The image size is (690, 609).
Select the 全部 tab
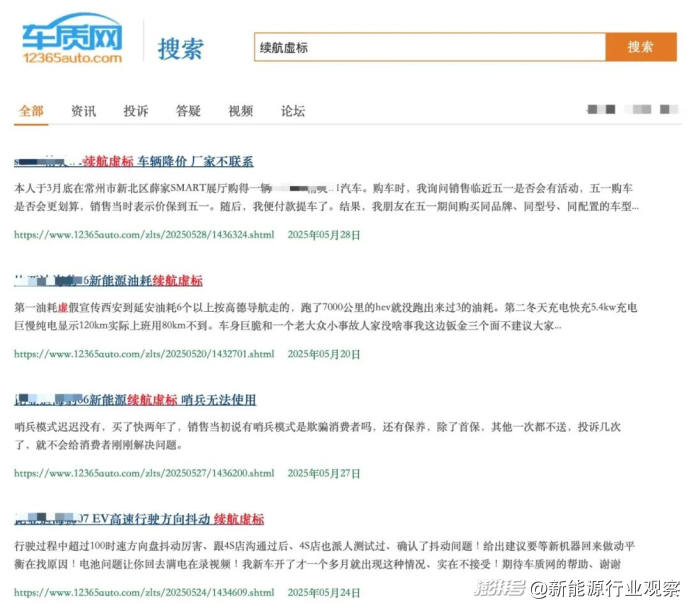click(31, 111)
